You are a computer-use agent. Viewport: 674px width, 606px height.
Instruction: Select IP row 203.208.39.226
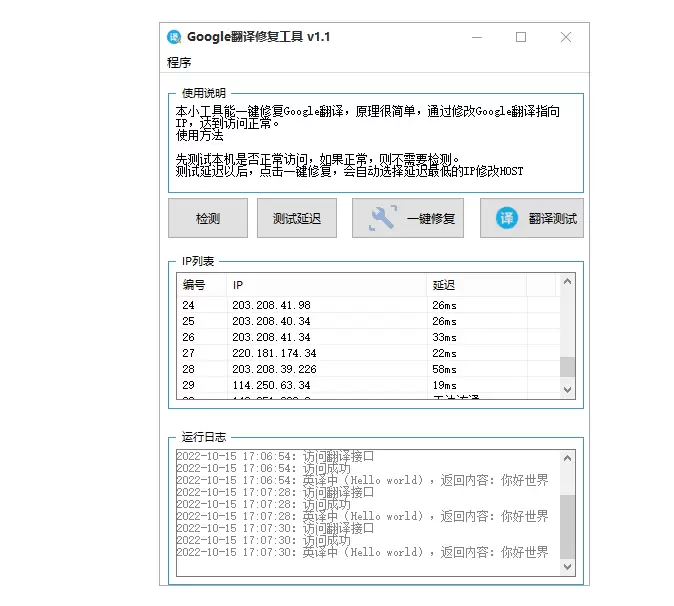368,369
